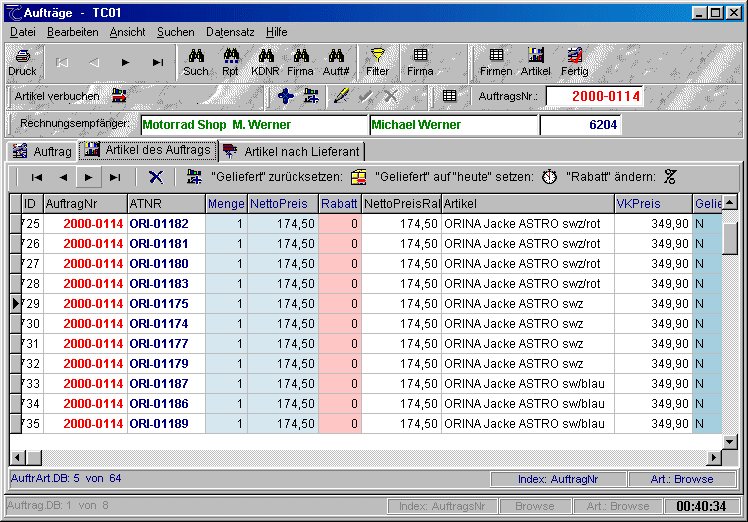Screen dimensions: 748x522
Task: Delete article row with X icon
Action: [155, 177]
